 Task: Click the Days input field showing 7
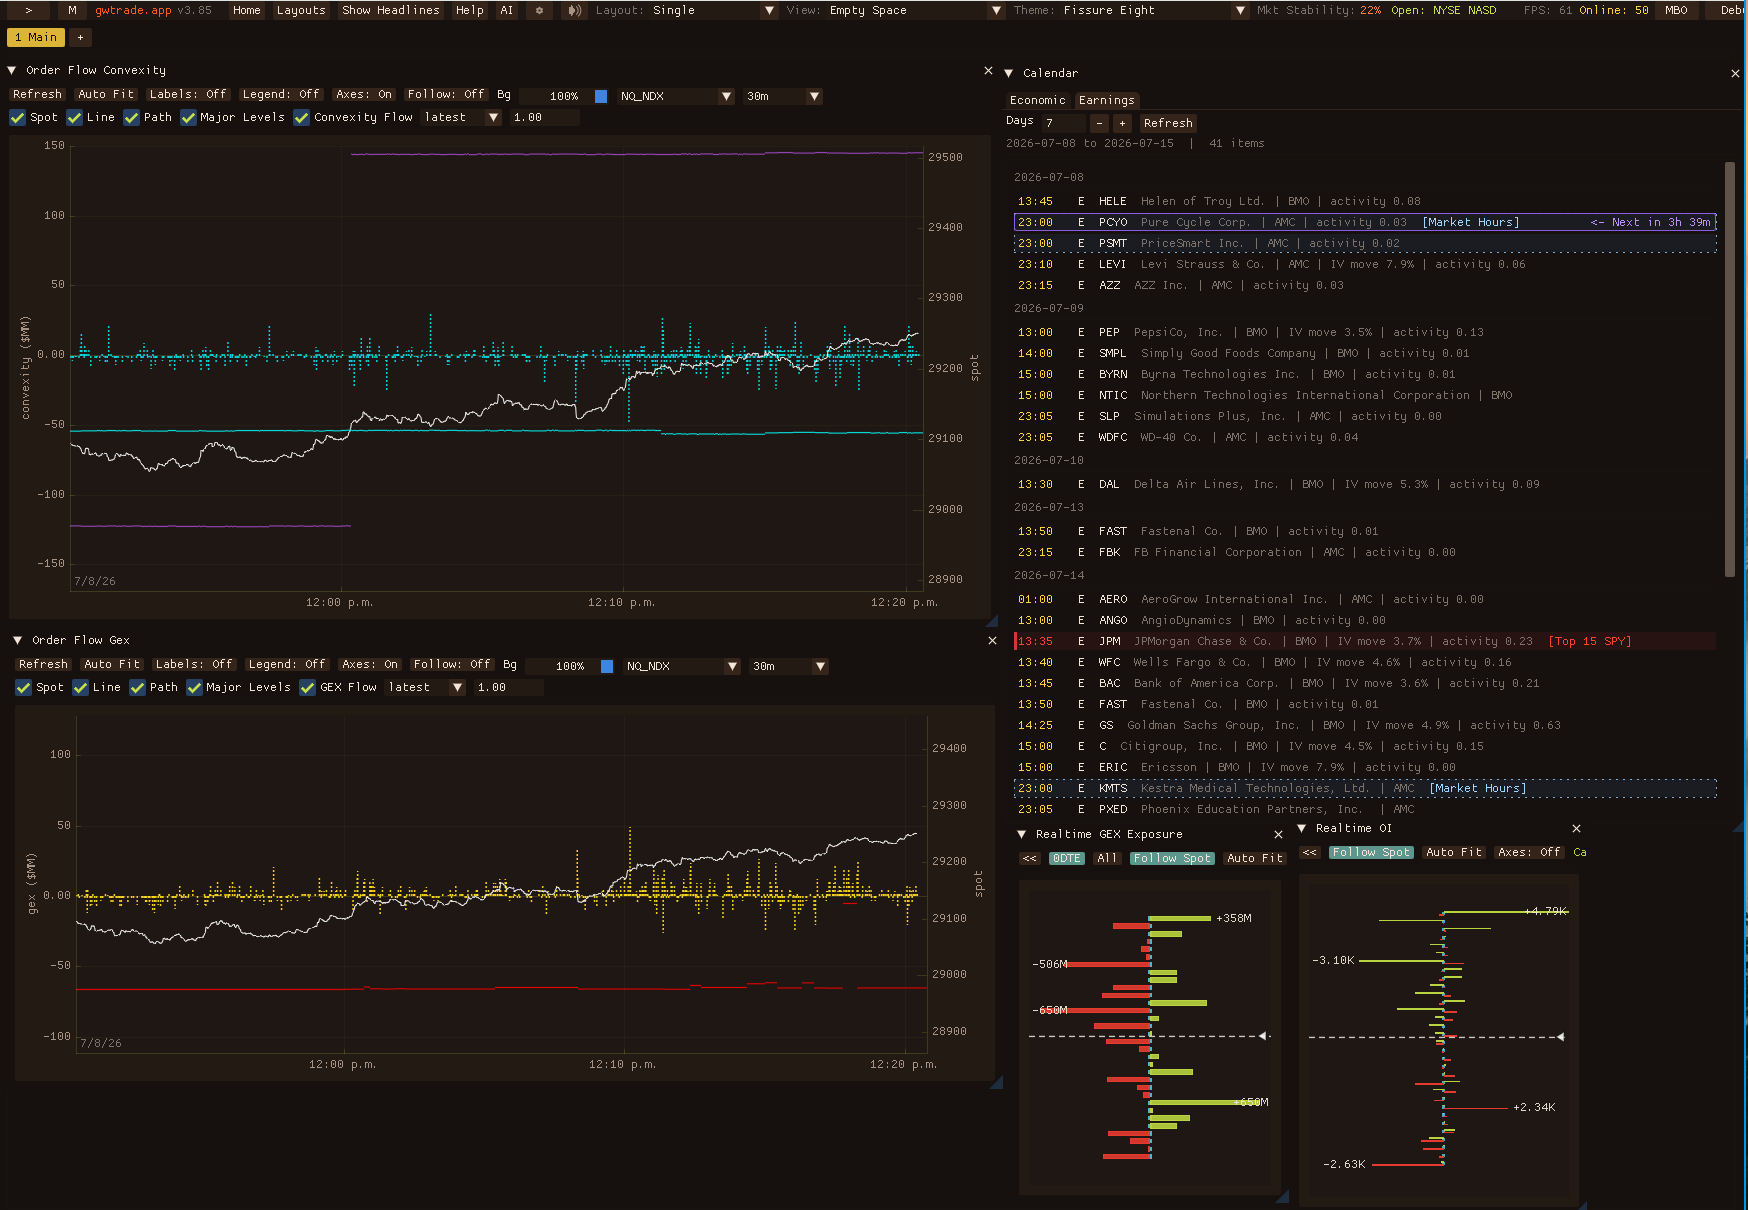pyautogui.click(x=1063, y=123)
